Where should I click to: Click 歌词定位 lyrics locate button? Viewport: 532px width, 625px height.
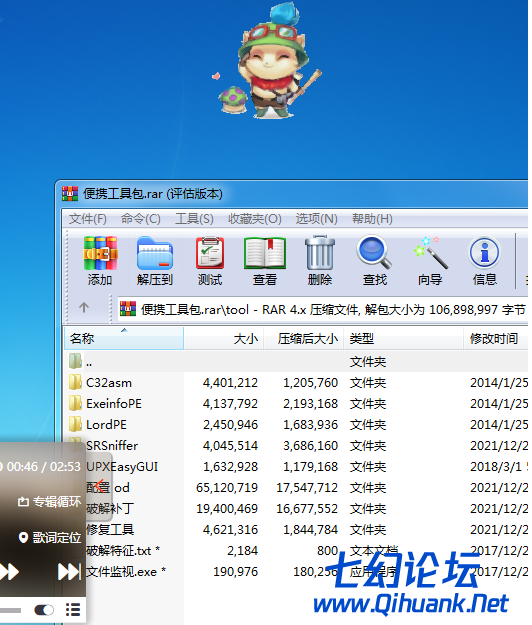point(49,538)
